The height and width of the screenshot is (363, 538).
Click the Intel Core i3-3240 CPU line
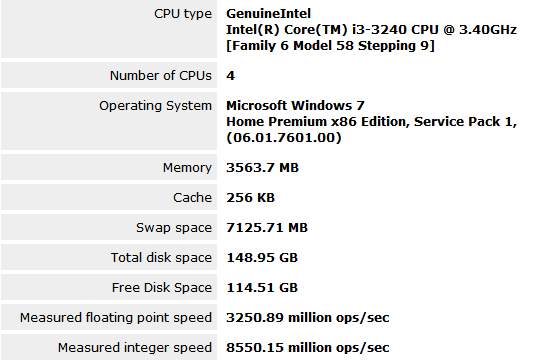point(371,30)
